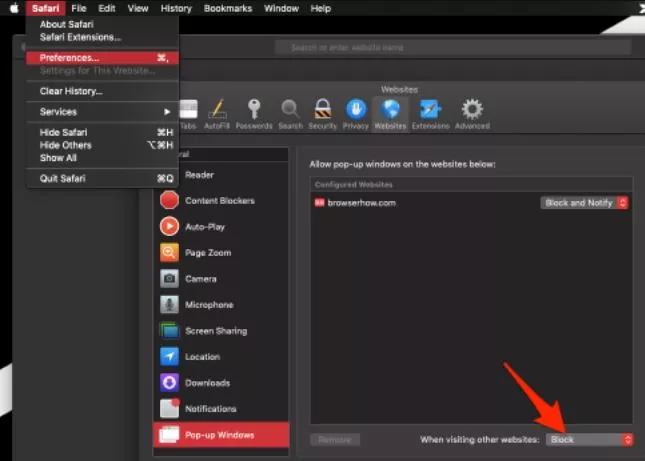Viewport: 645px width, 461px height.
Task: Click the Remove button
Action: coord(335,440)
